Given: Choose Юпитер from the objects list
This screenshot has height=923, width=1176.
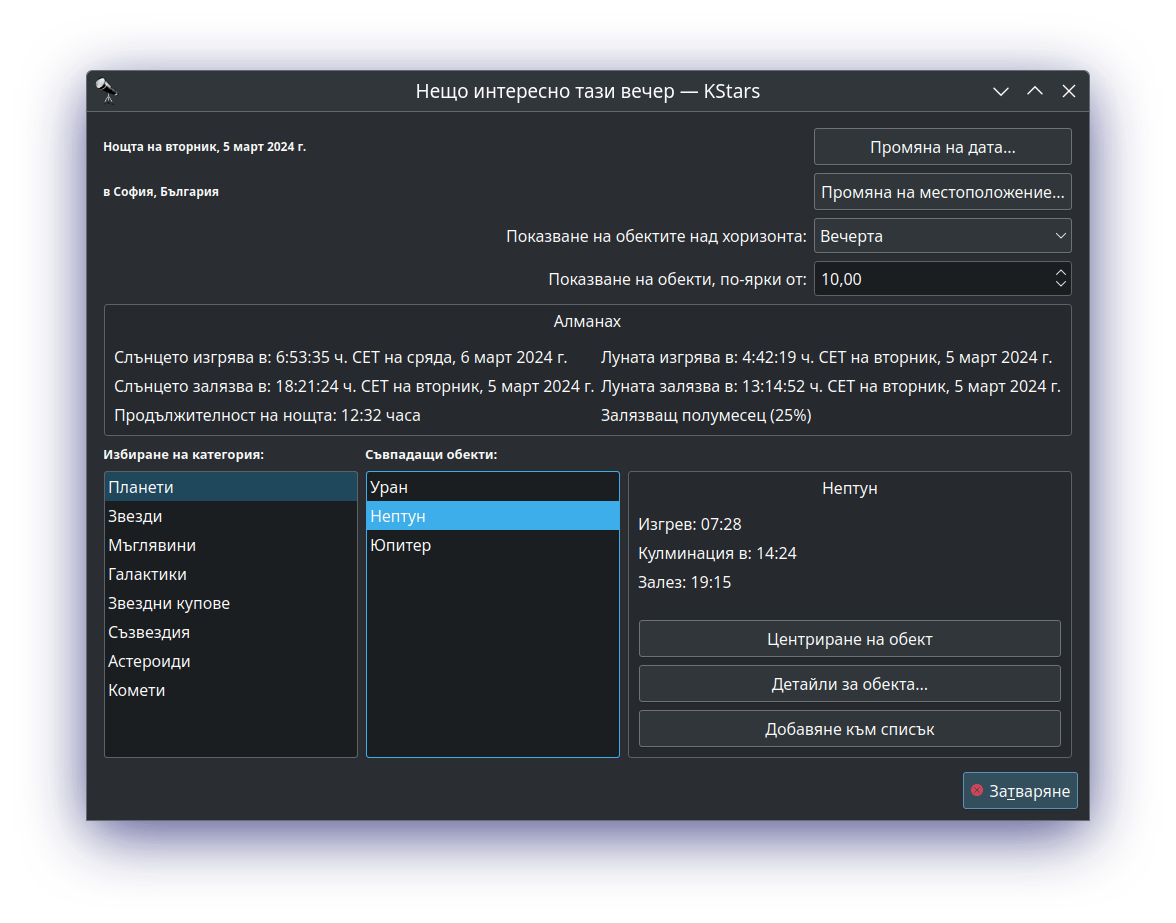Looking at the screenshot, I should click(400, 545).
